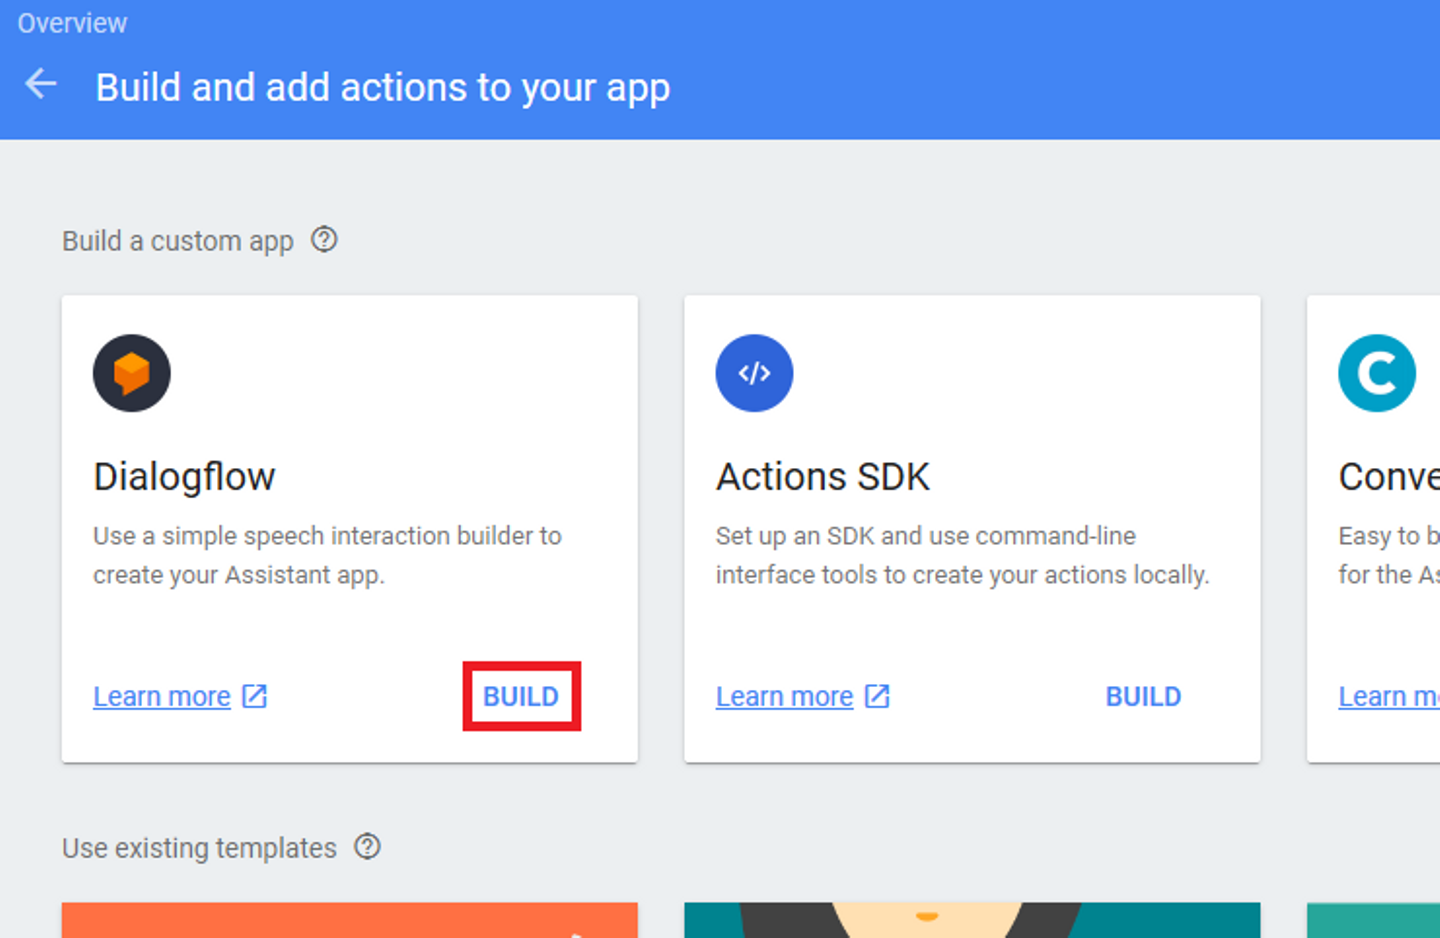Screen dimensions: 1440x938
Task: Click help icon beside Use existing templates
Action: pos(368,847)
